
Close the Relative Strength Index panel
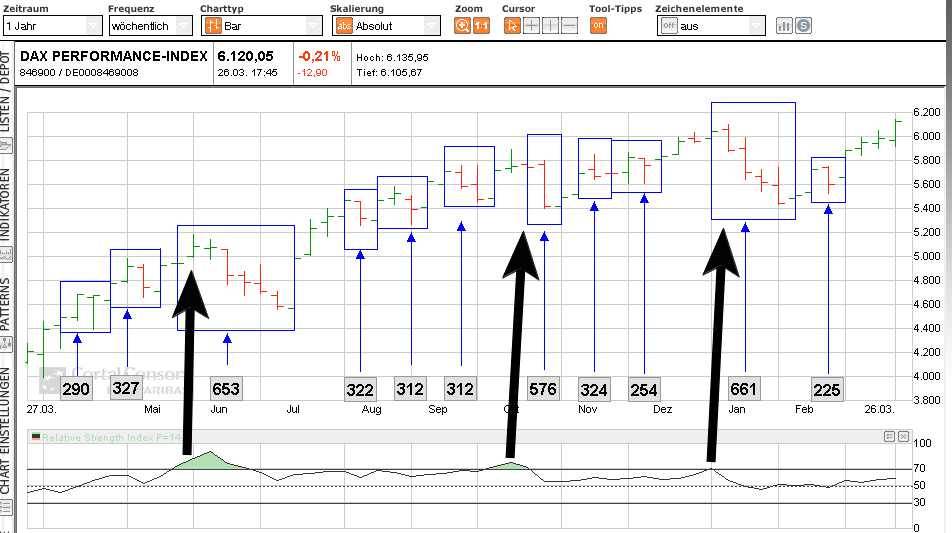click(903, 436)
